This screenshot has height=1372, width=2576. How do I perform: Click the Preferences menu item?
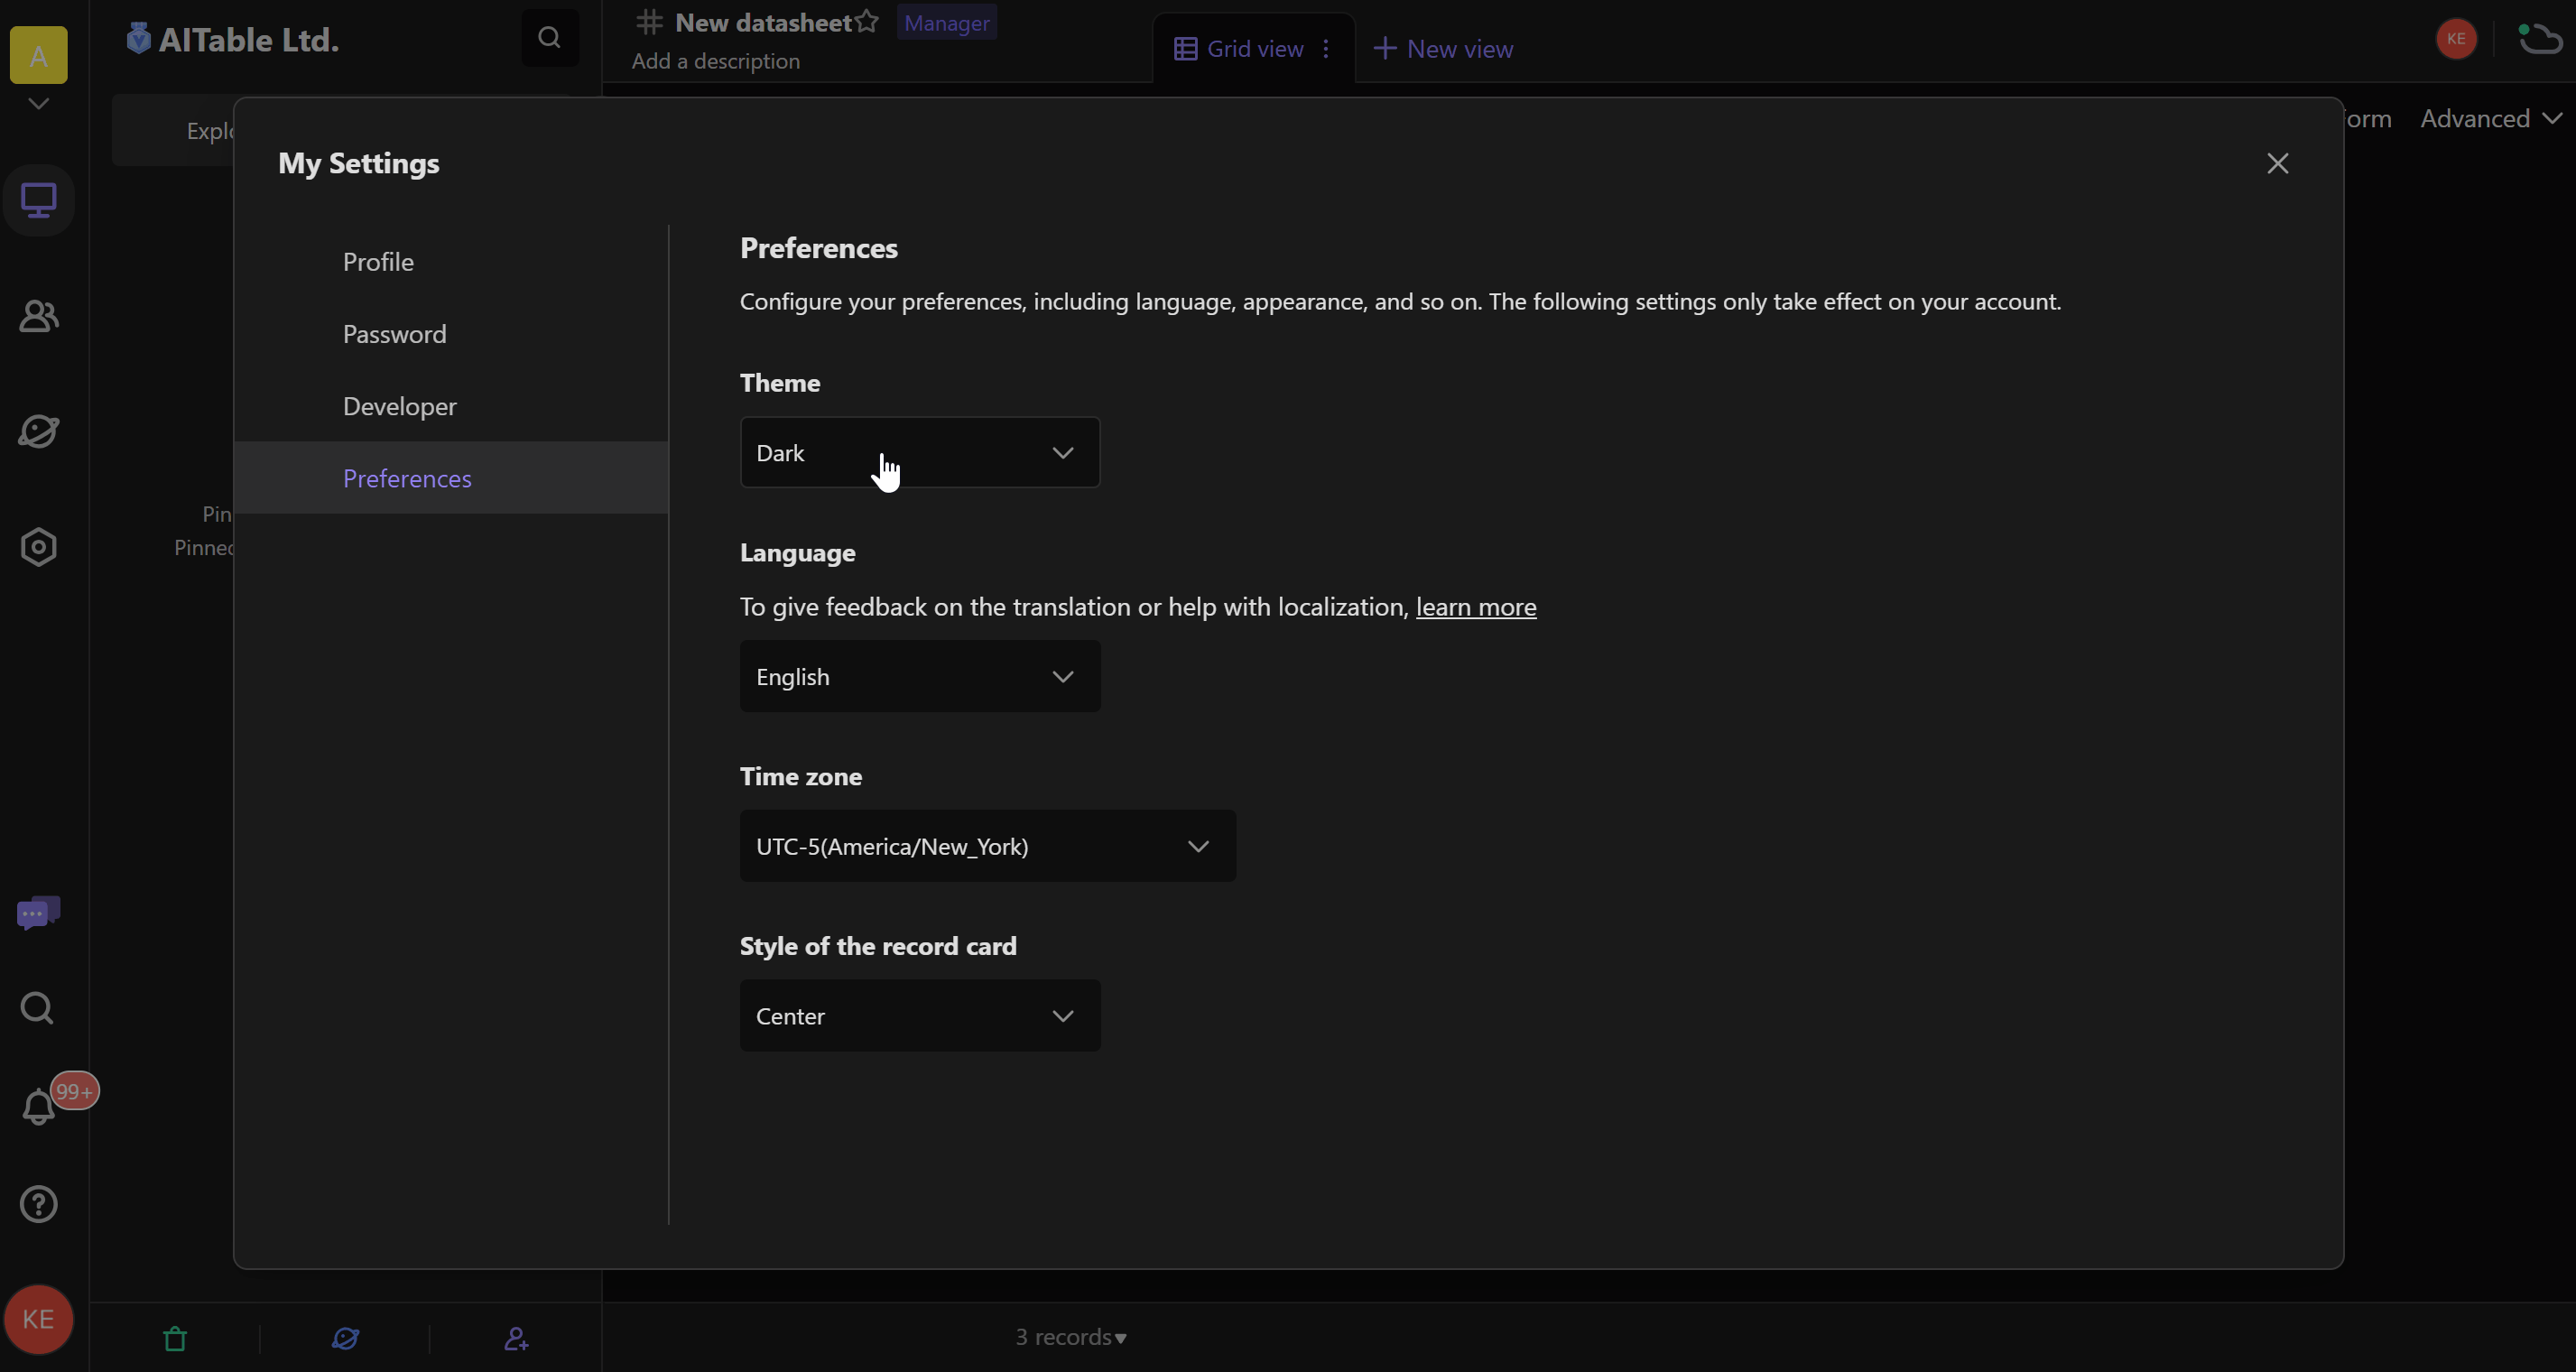[407, 477]
